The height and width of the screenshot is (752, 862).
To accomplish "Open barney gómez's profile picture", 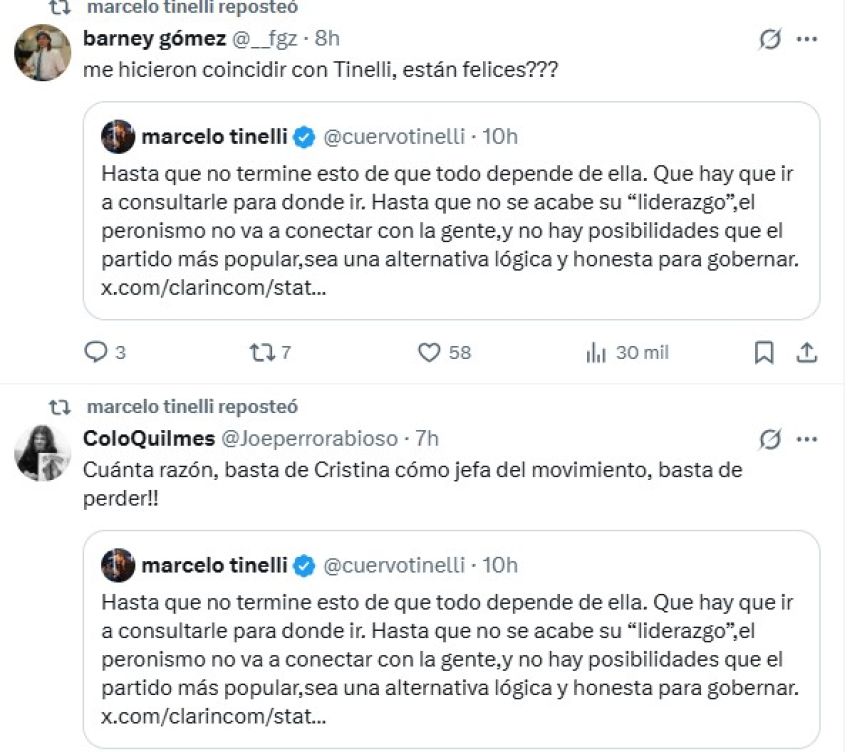I will (x=42, y=53).
